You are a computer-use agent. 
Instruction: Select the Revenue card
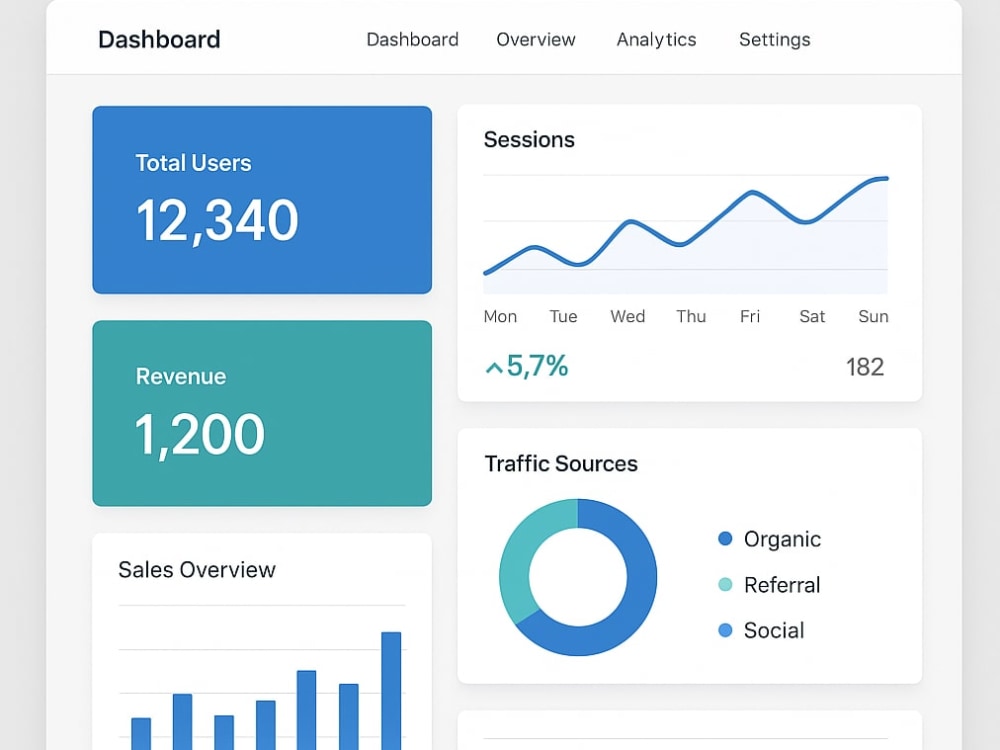262,413
